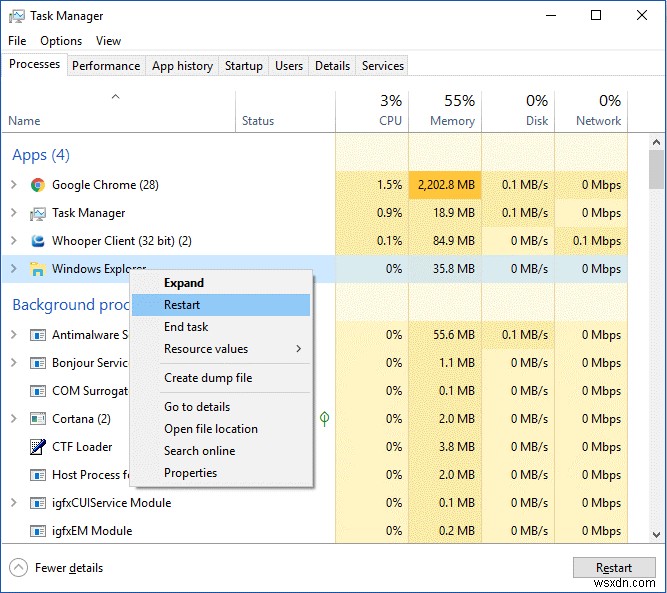The height and width of the screenshot is (593, 667).
Task: Choose Search online
Action: pyautogui.click(x=221, y=451)
